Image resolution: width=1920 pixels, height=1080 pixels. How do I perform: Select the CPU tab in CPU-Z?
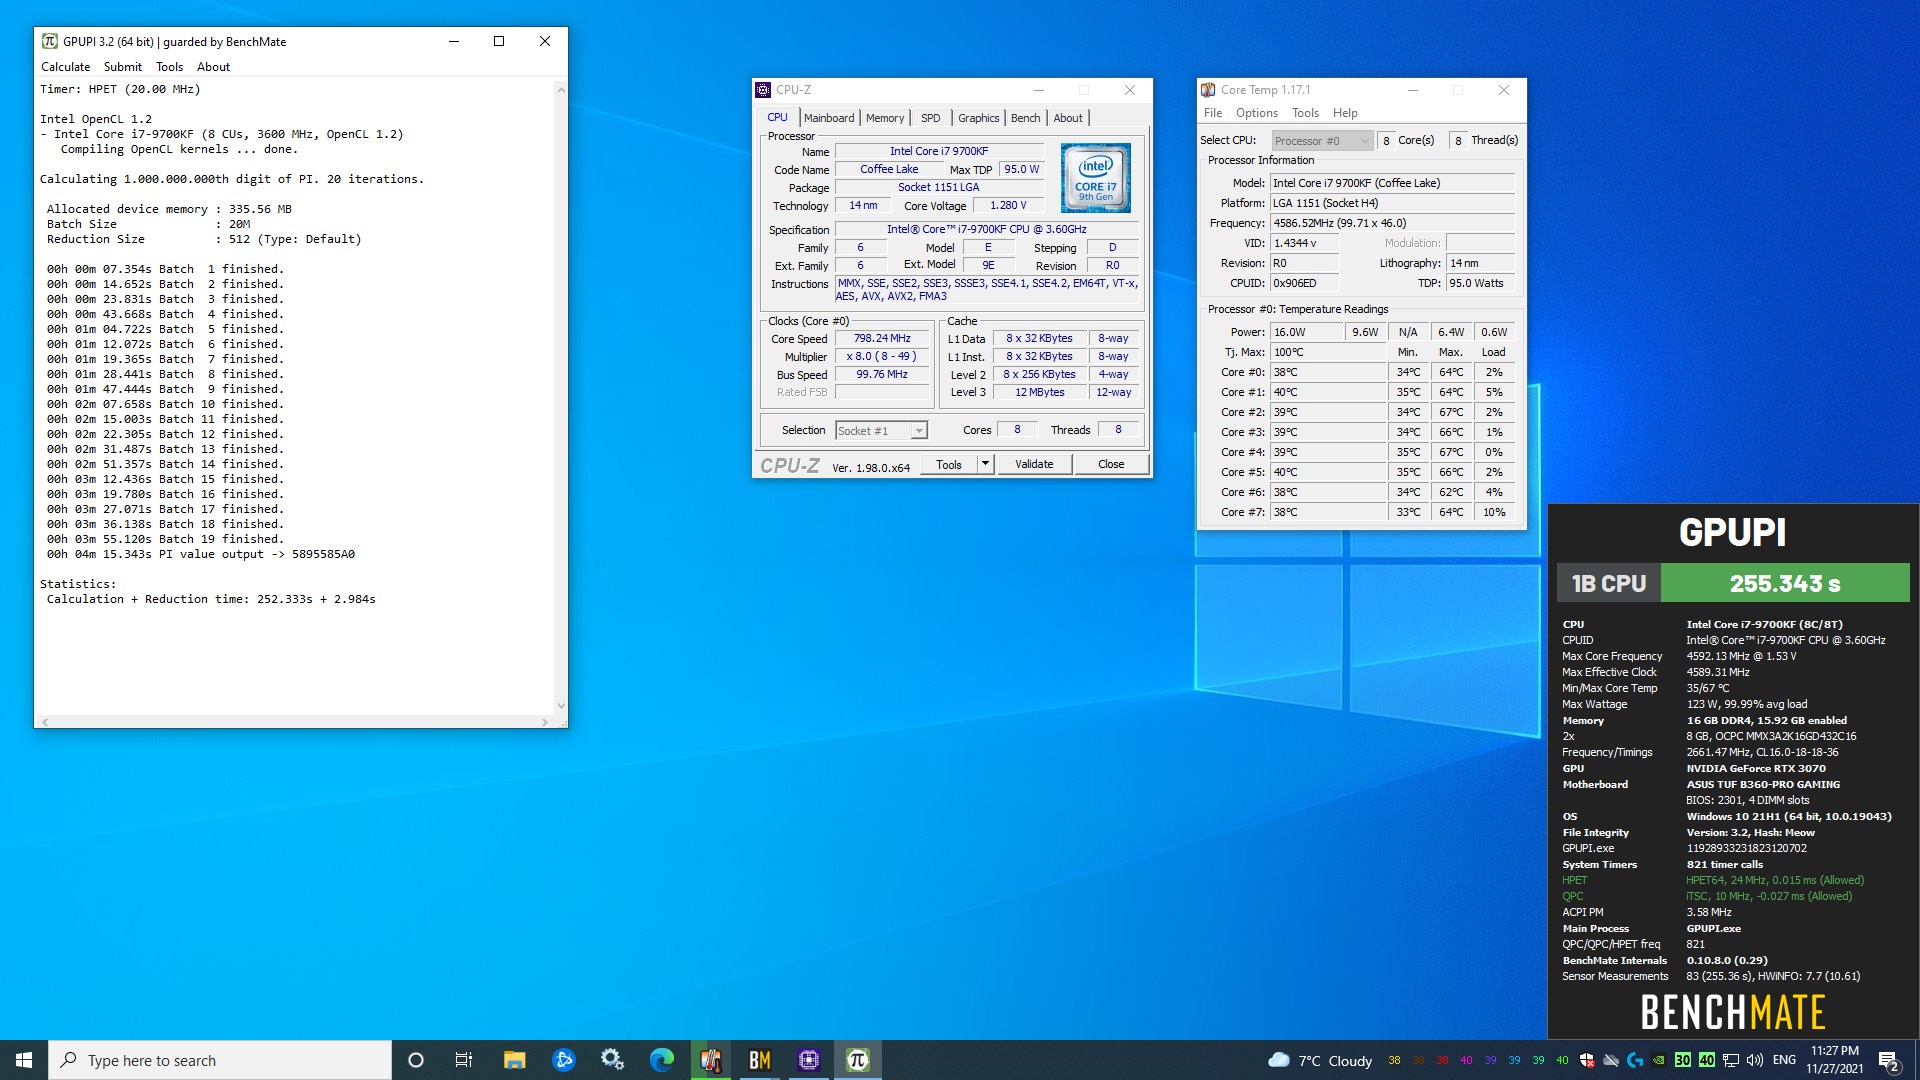pyautogui.click(x=777, y=117)
